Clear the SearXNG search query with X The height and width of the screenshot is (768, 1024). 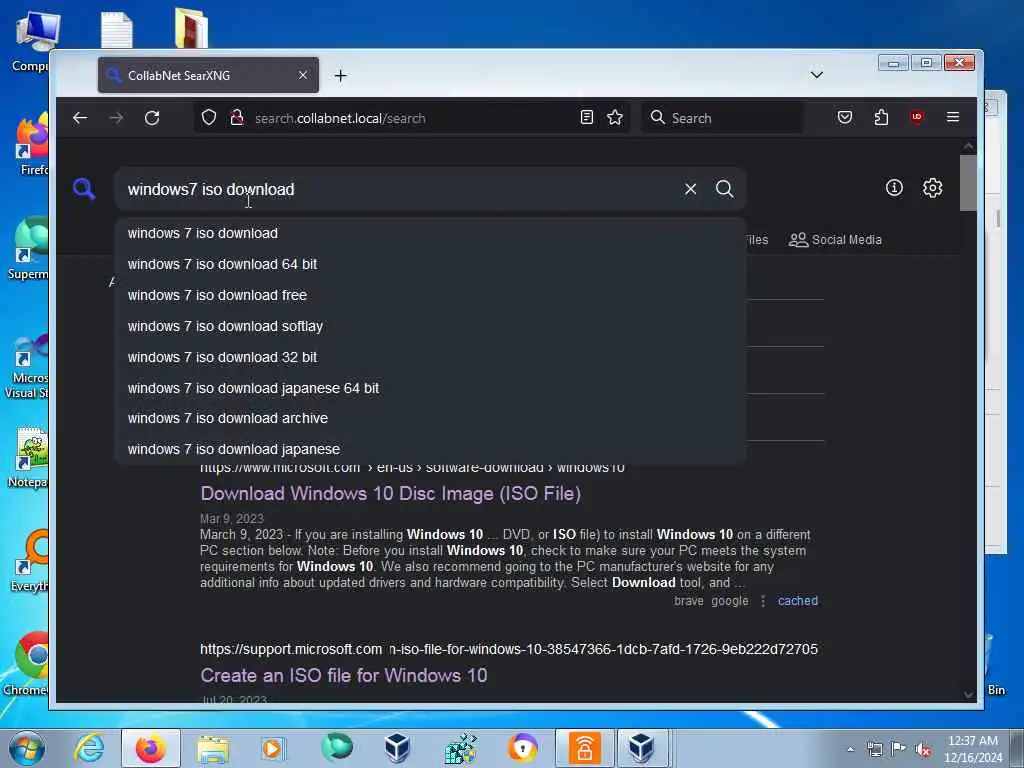click(690, 189)
